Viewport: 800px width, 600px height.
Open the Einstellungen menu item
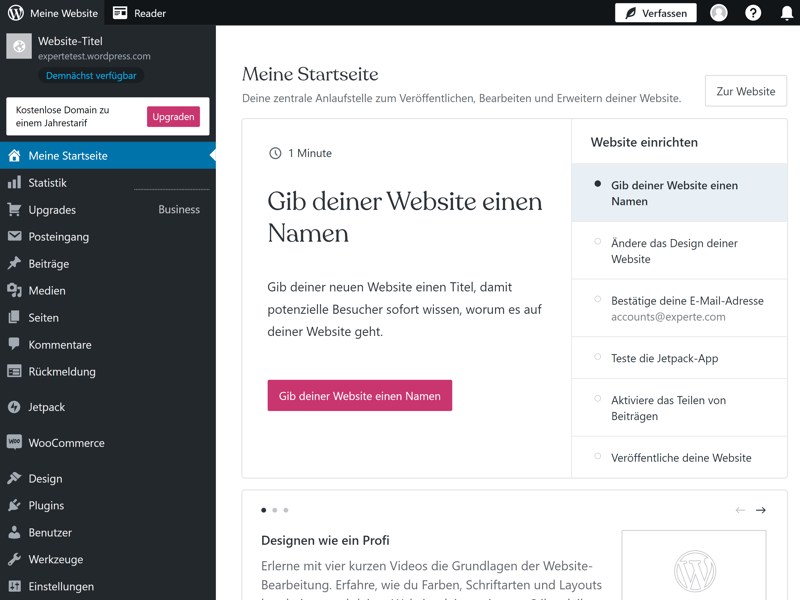(x=108, y=586)
